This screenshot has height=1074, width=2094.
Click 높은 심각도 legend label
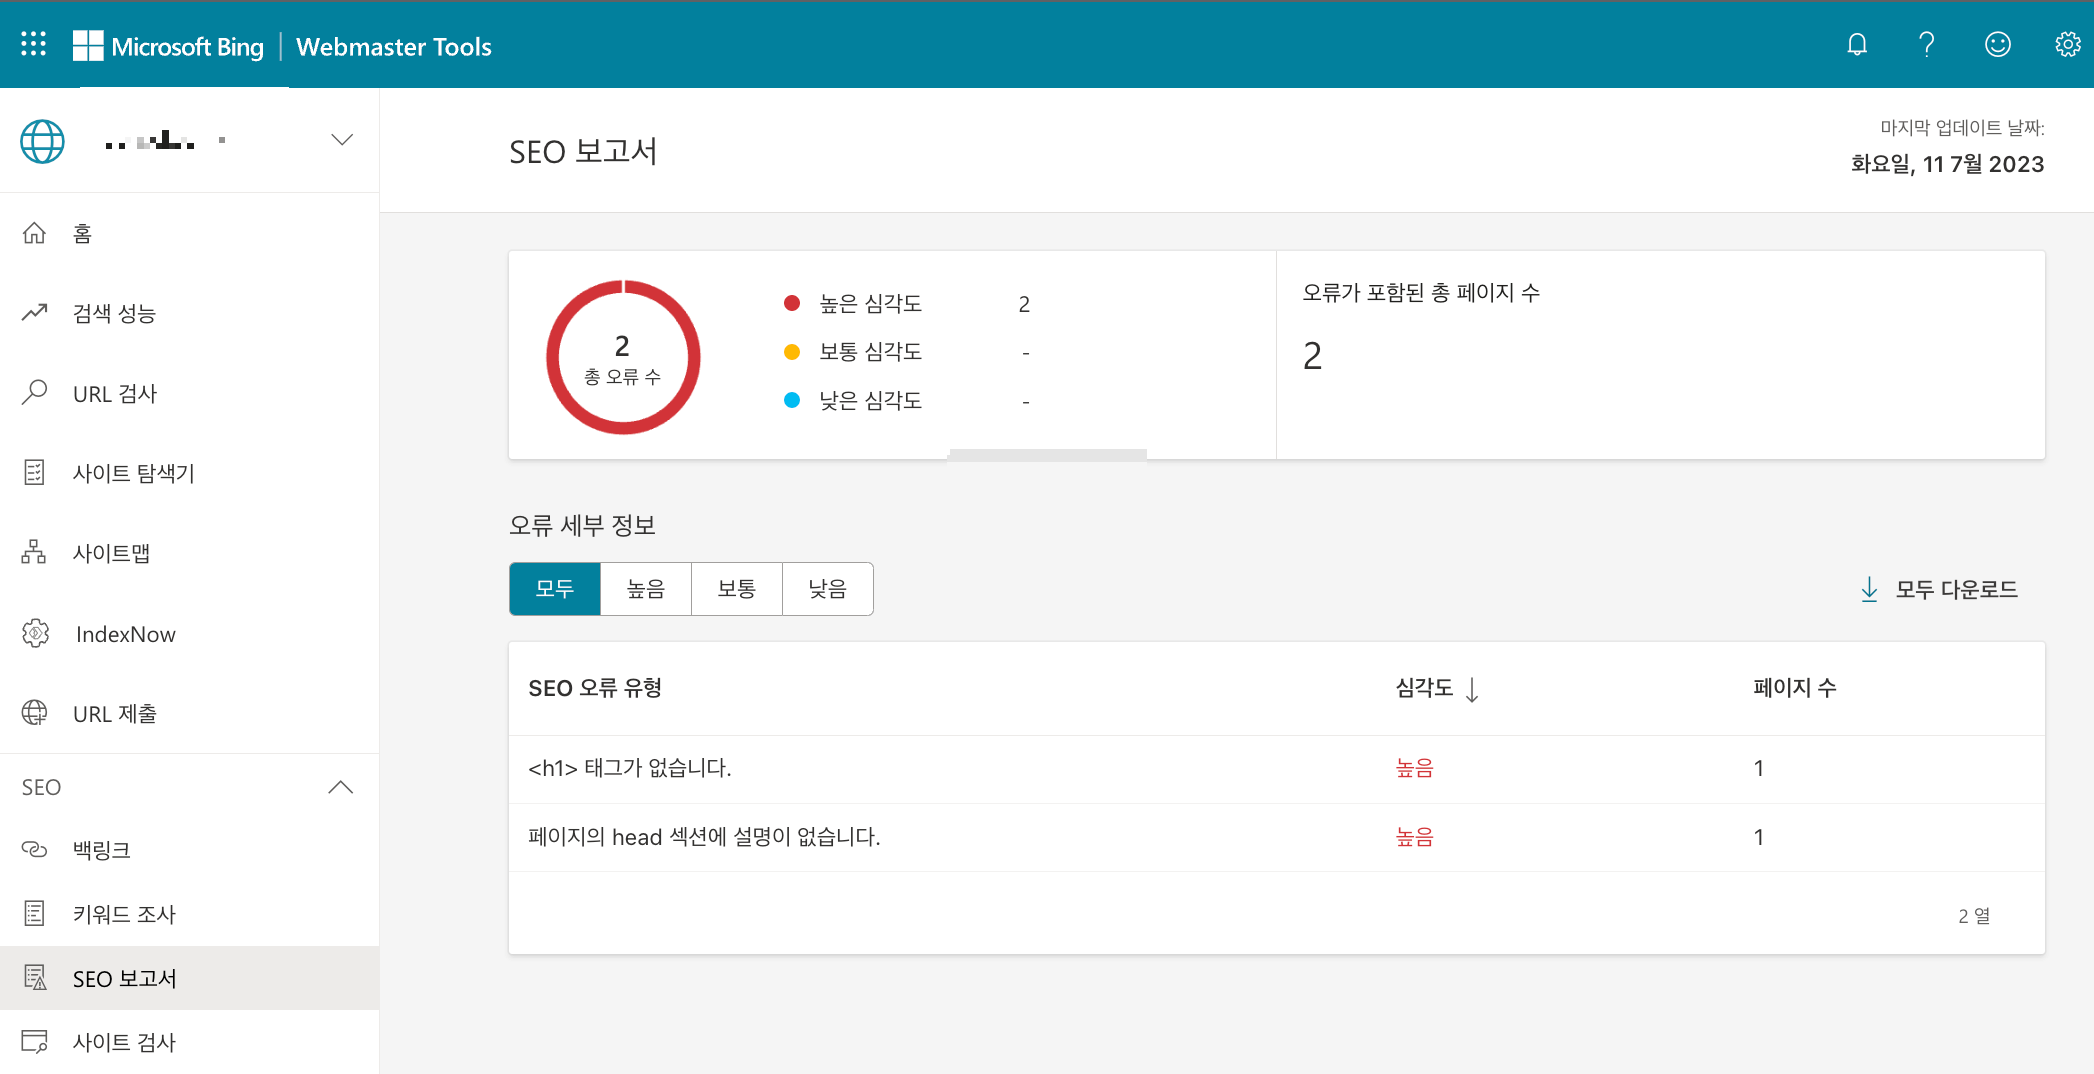point(870,303)
